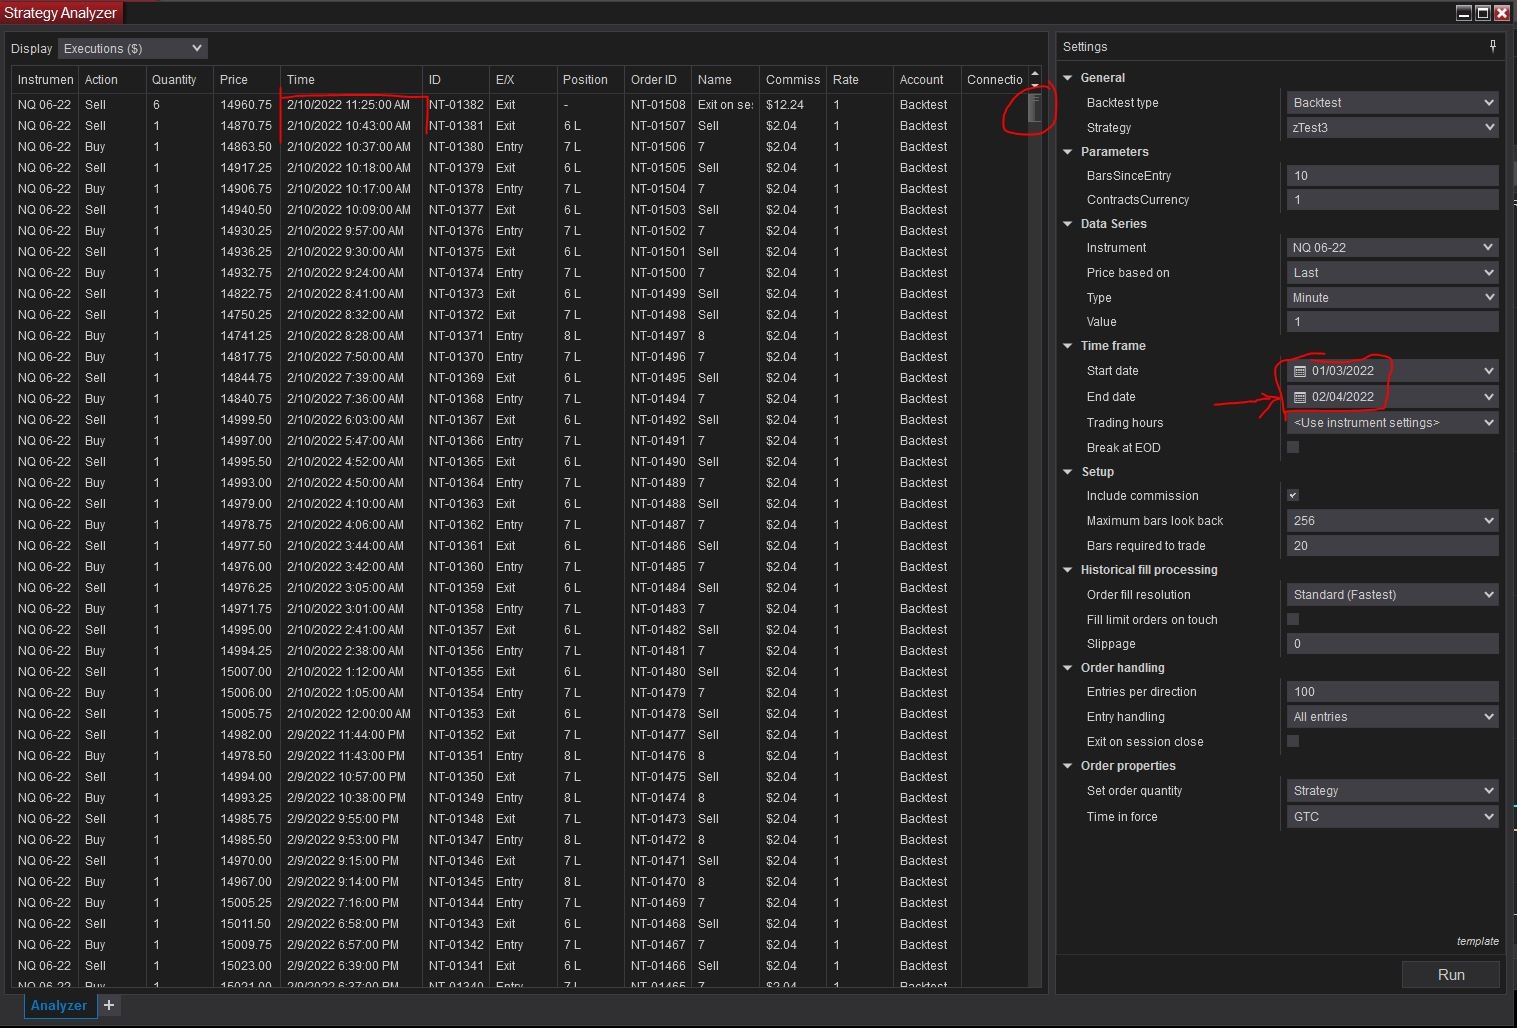Collapse the Time frame section
The height and width of the screenshot is (1028, 1517).
point(1068,345)
